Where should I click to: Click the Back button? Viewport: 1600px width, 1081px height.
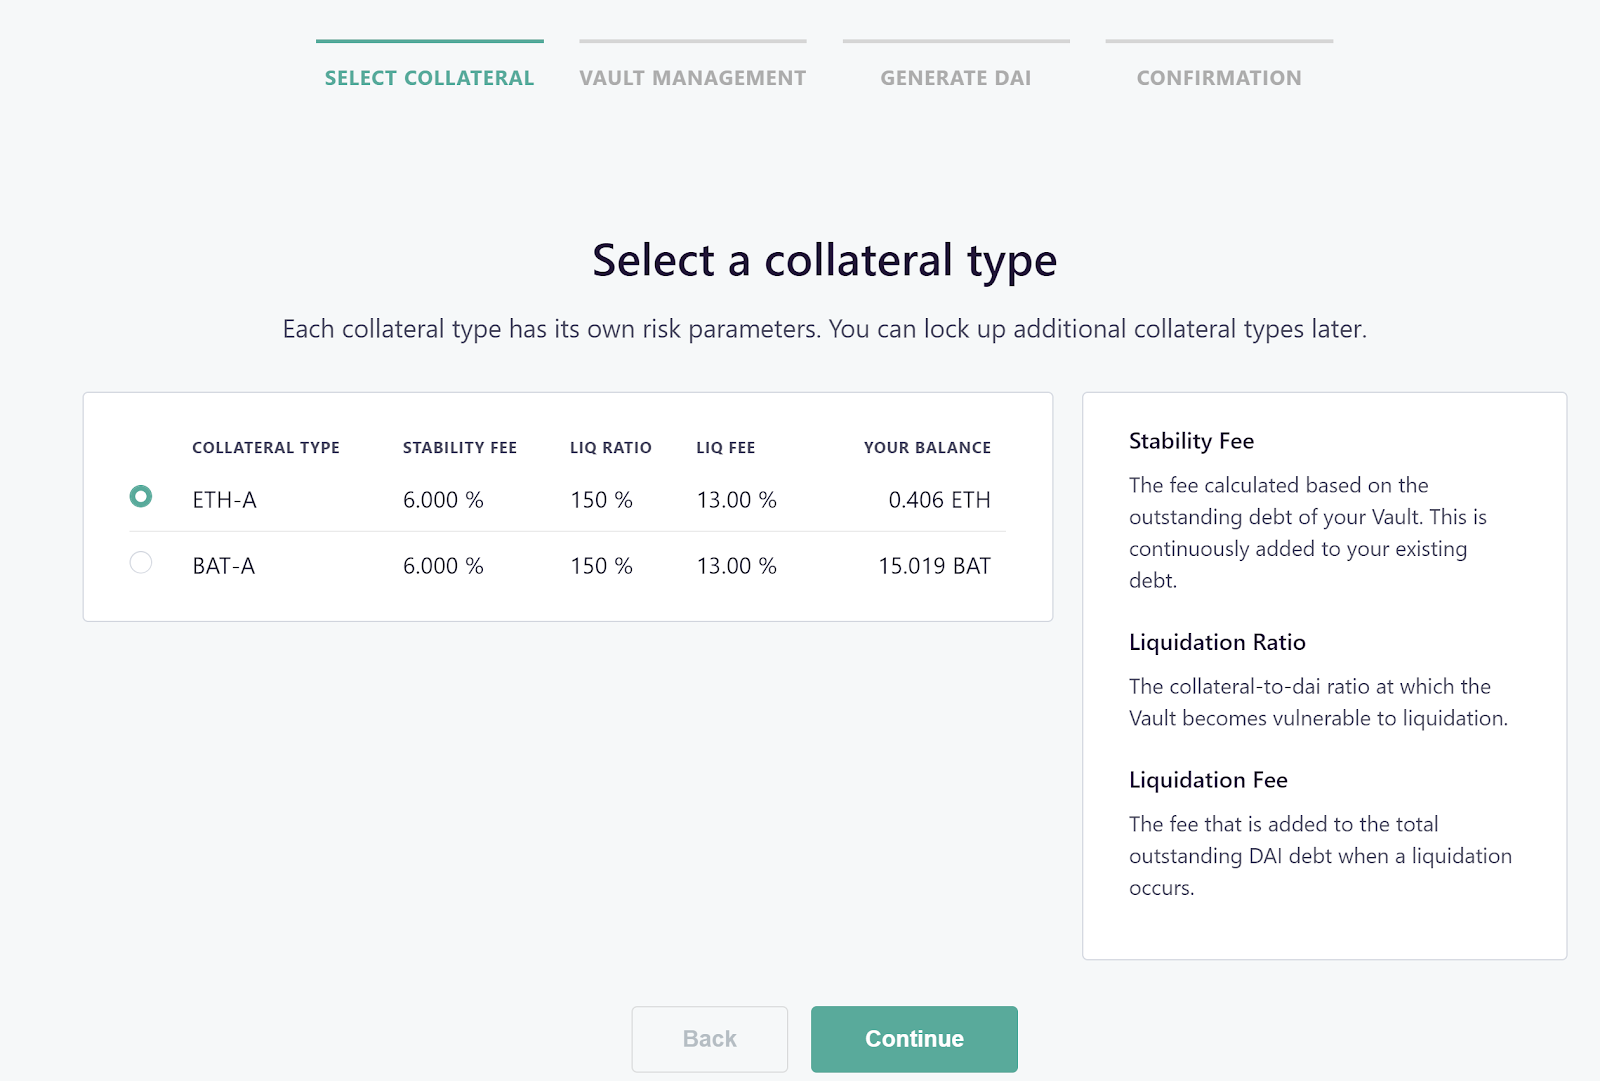point(709,1039)
